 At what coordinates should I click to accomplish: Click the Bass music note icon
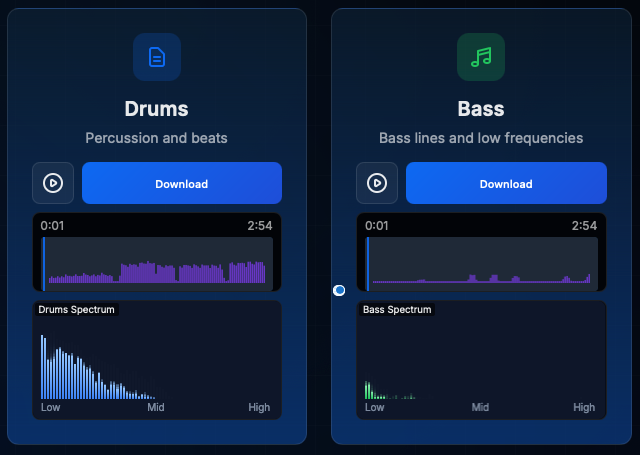[x=481, y=57]
